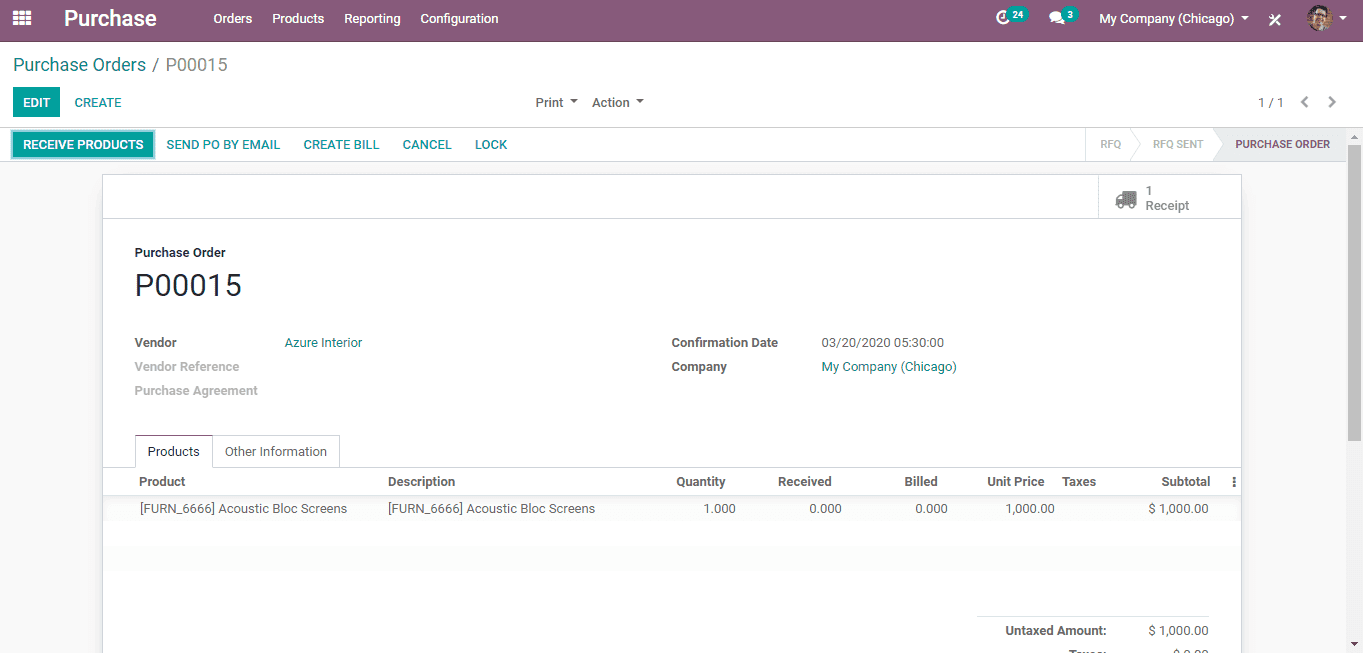
Task: Click the Taxes column header
Action: pos(1079,482)
